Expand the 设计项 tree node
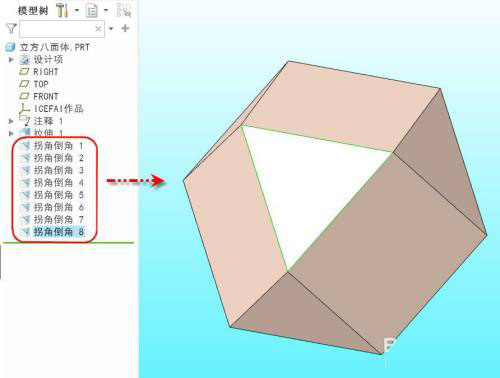 tap(11, 60)
